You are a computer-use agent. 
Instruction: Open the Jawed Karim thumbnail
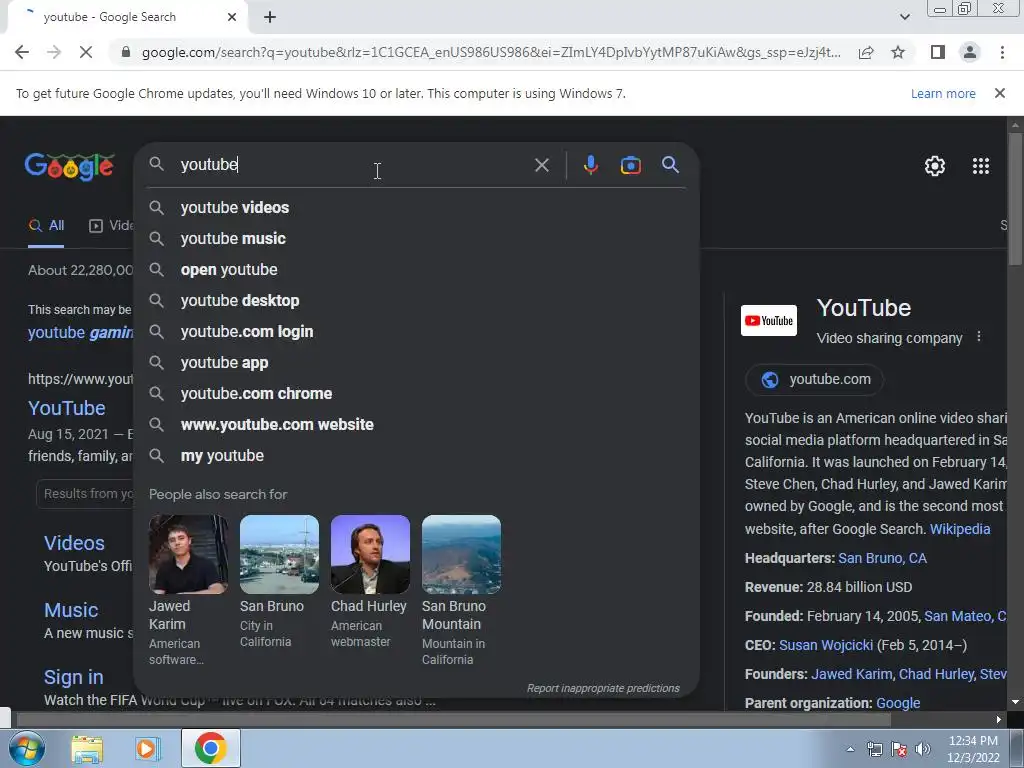(188, 554)
